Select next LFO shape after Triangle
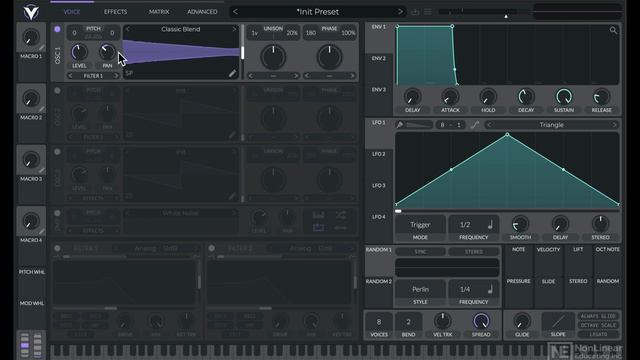640x360 pixels. pos(614,125)
